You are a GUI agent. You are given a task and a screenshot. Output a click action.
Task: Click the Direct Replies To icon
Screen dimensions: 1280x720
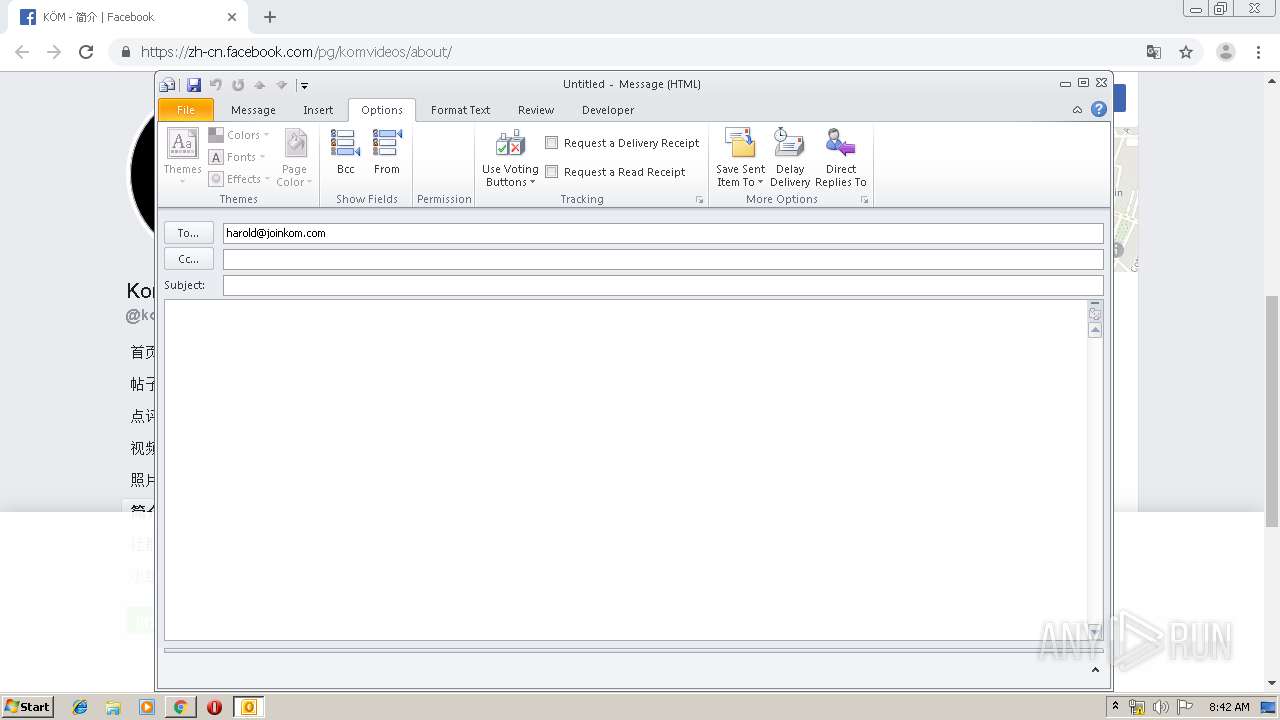tap(841, 158)
